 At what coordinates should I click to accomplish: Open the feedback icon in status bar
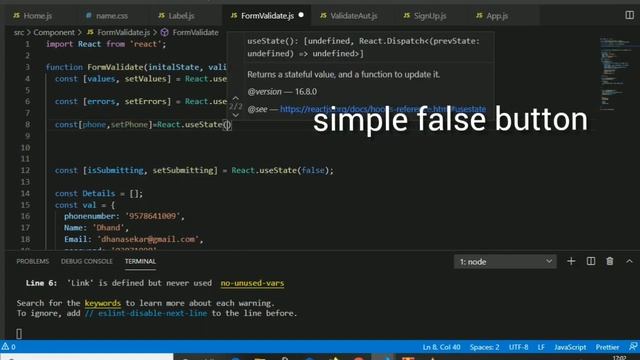[x=633, y=347]
